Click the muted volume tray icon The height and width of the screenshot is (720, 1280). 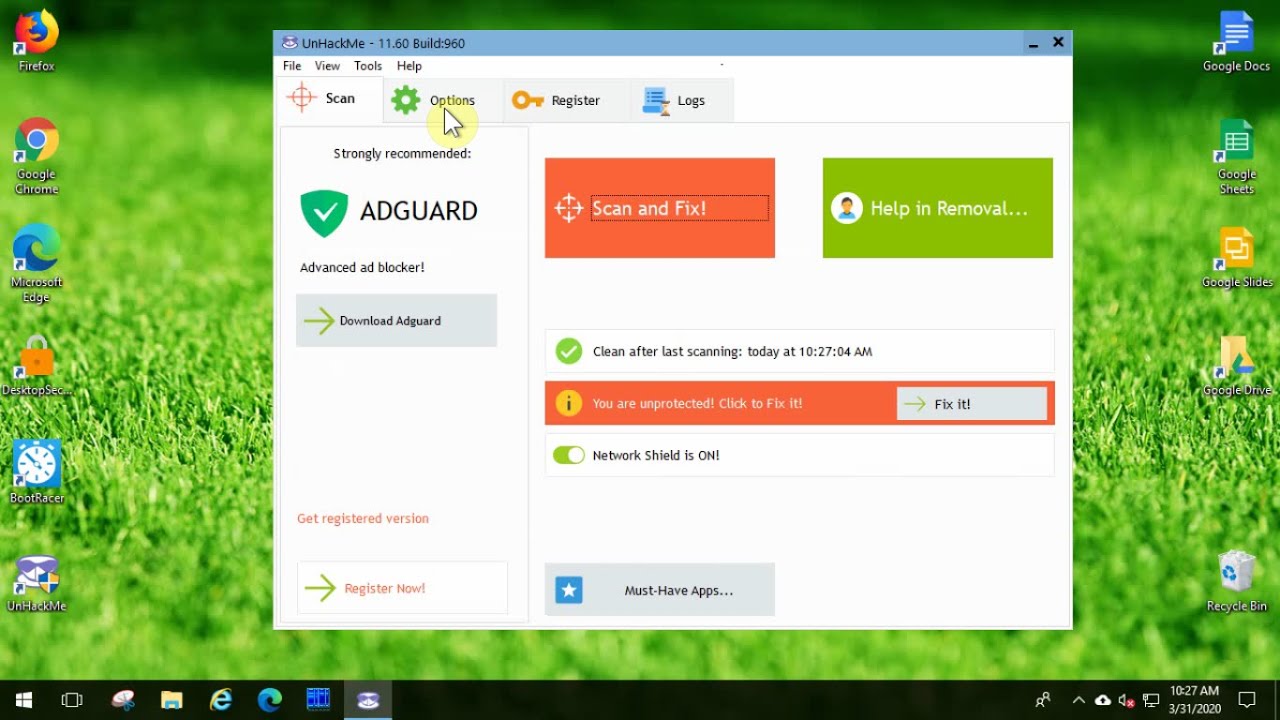pyautogui.click(x=1127, y=700)
